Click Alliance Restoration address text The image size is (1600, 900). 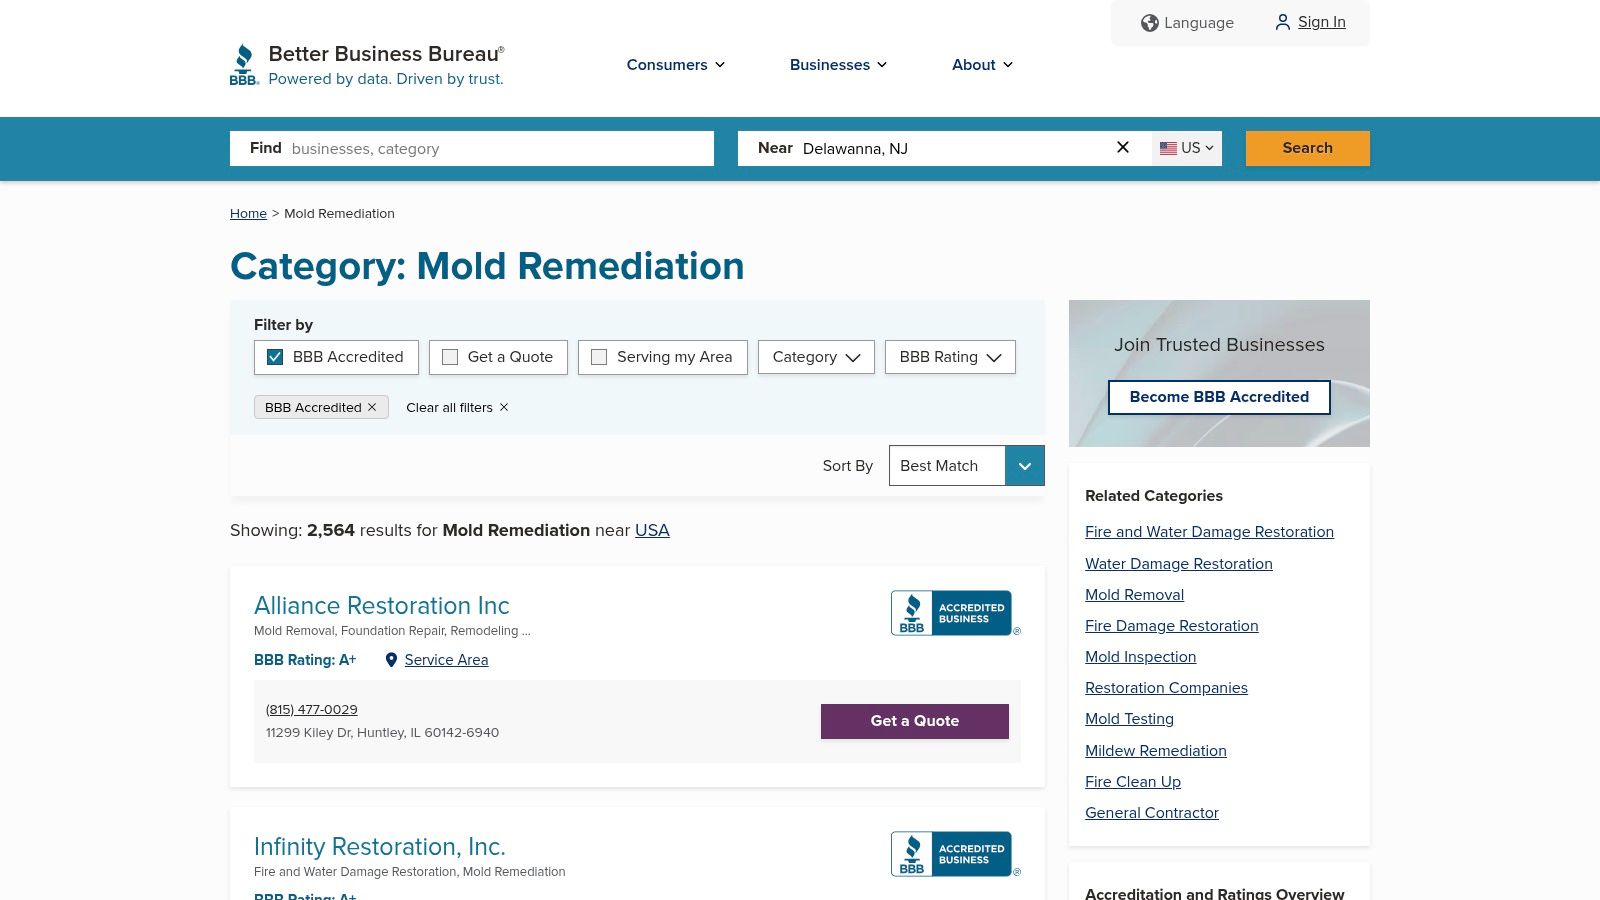click(382, 733)
